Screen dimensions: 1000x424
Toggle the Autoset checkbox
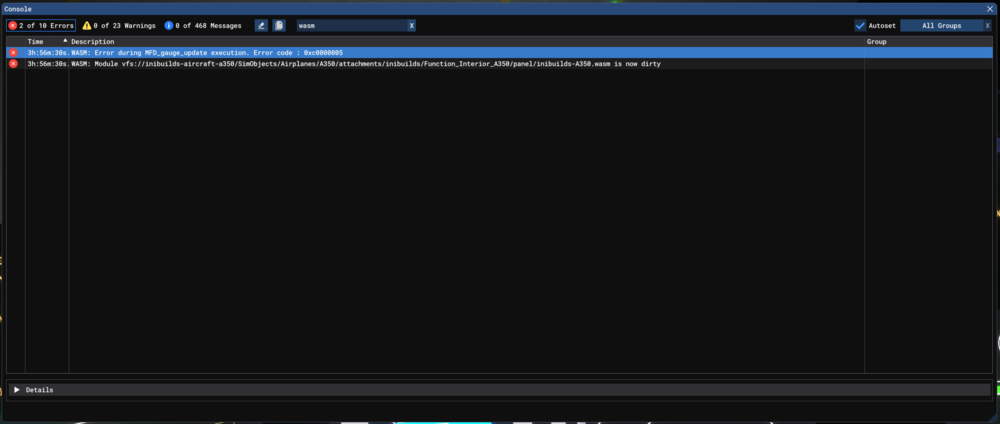point(860,26)
